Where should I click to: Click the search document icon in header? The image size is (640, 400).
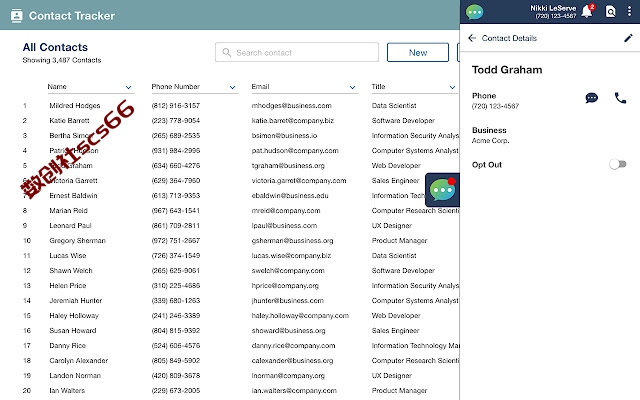tap(610, 11)
